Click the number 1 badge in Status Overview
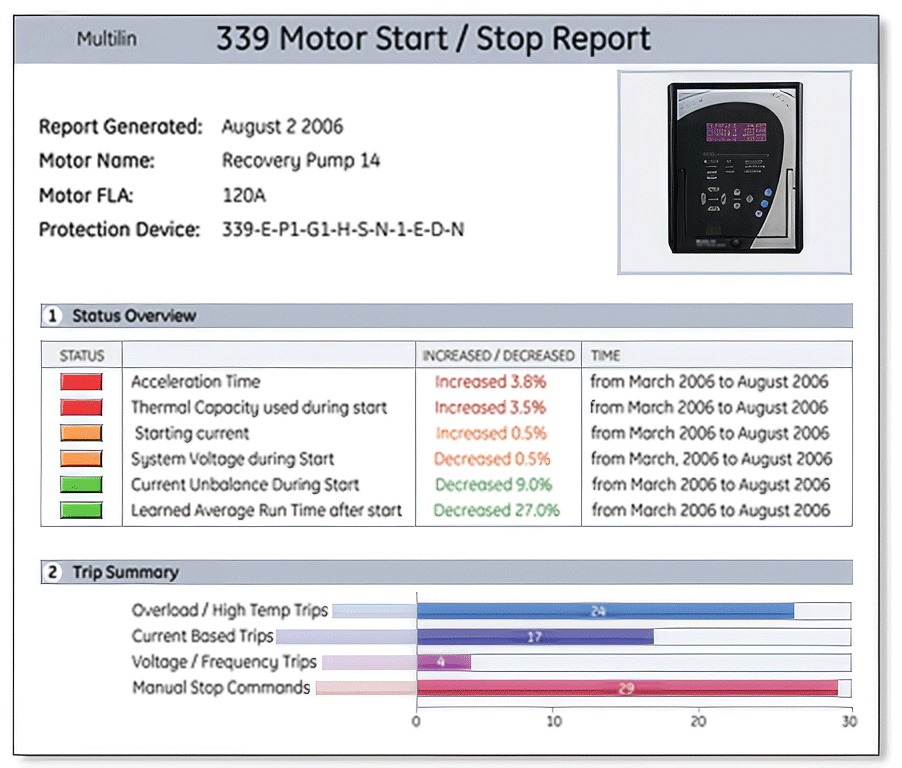Image resolution: width=902 pixels, height=768 pixels. [52, 316]
